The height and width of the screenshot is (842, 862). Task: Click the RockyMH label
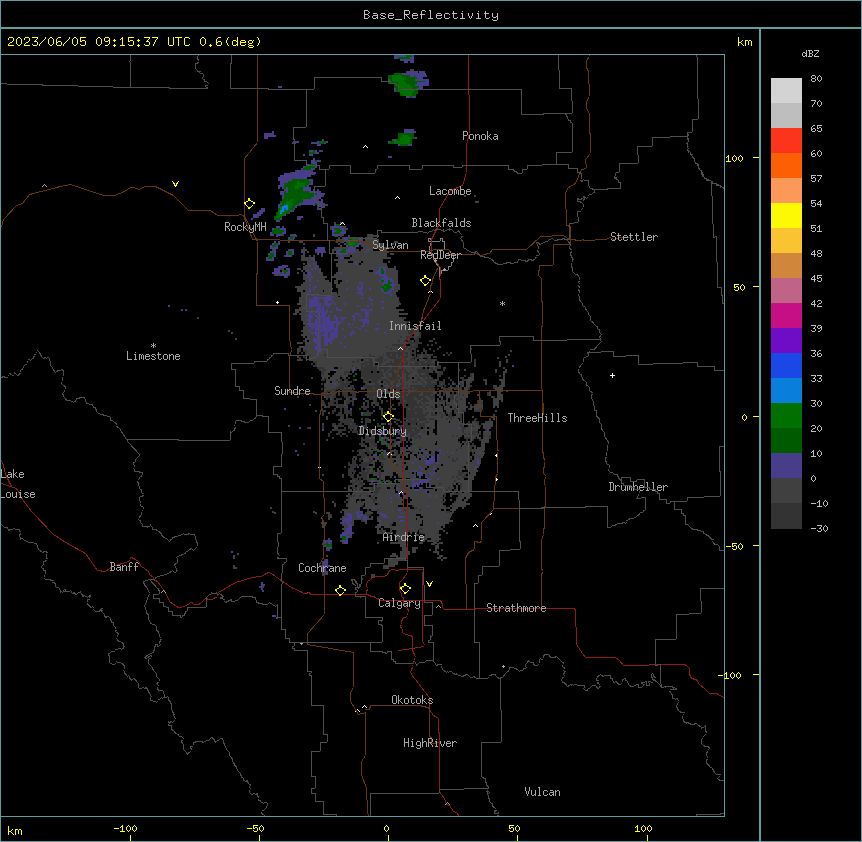click(245, 227)
